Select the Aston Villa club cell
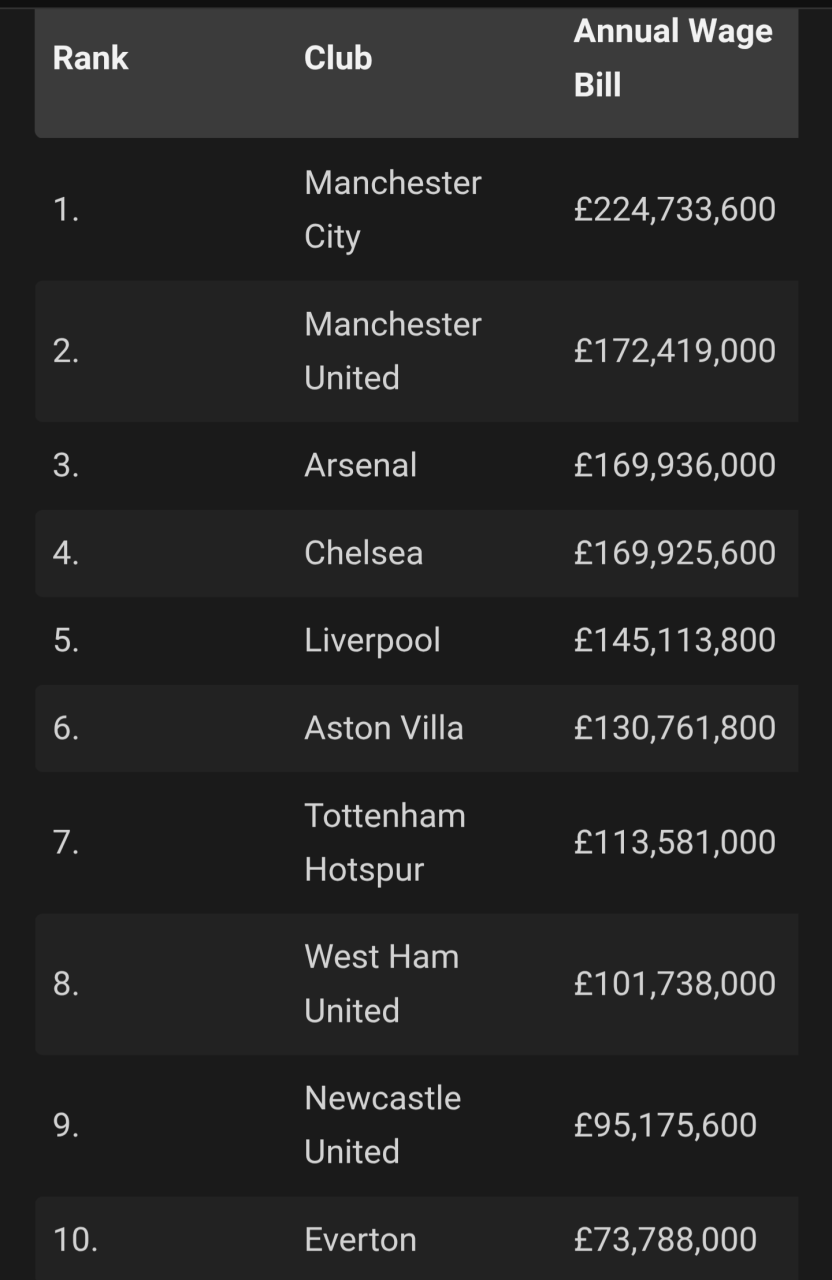 (x=384, y=728)
